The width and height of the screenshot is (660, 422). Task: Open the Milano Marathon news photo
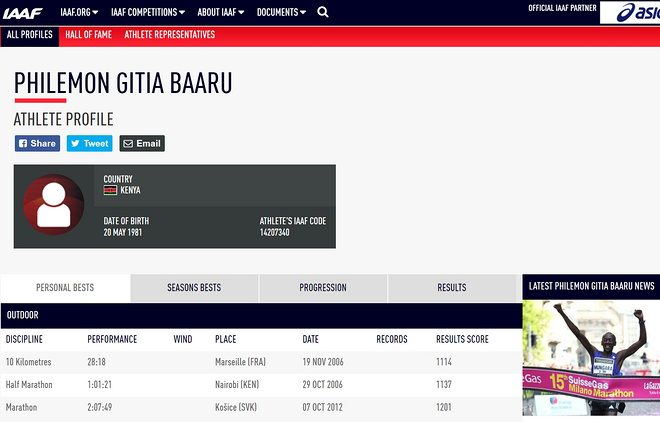(591, 360)
